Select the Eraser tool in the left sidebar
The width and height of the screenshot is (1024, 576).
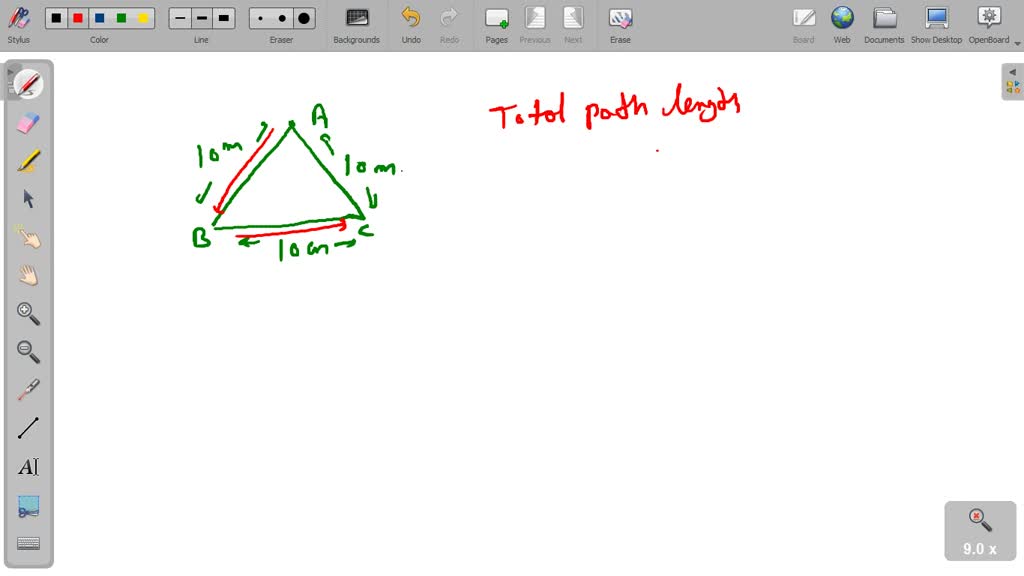(27, 122)
